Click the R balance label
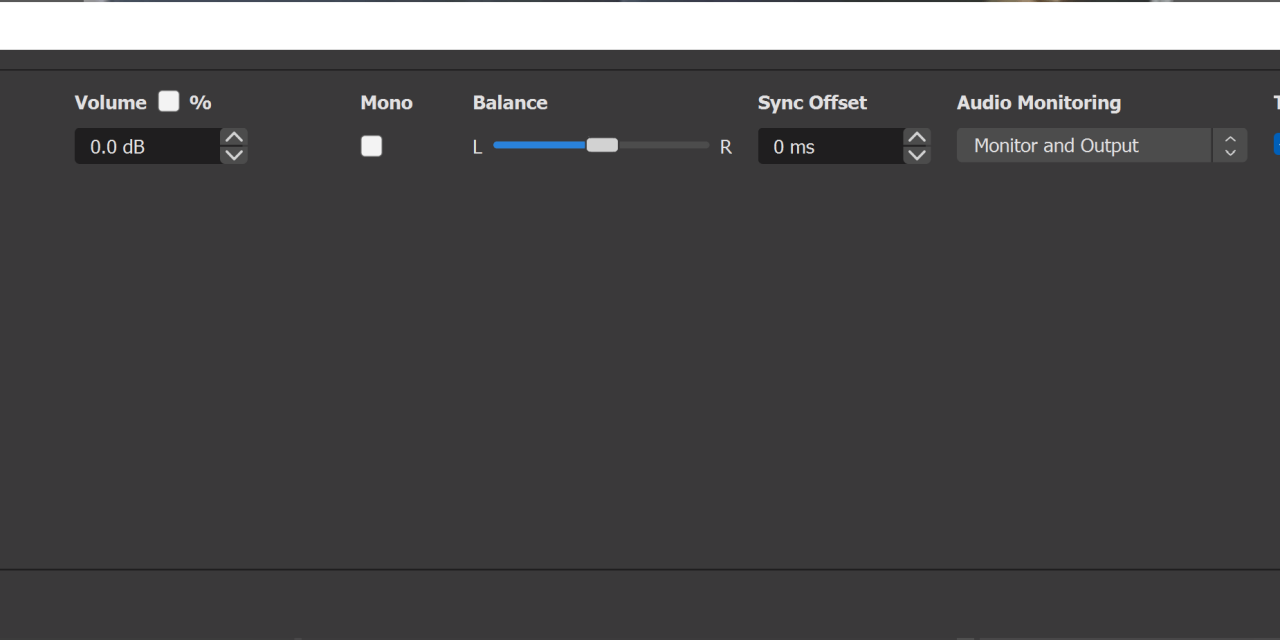The image size is (1280, 640). [726, 147]
